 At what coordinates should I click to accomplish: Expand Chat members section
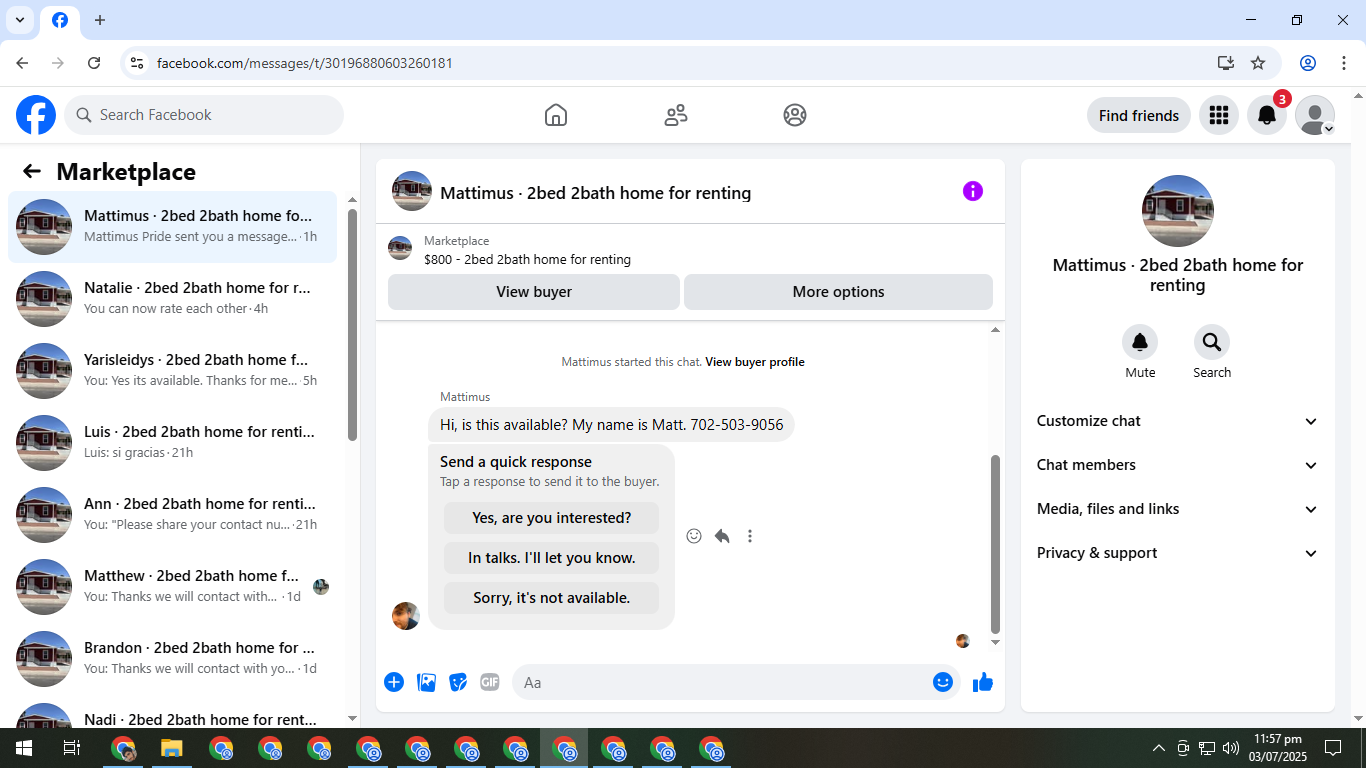(x=1177, y=465)
